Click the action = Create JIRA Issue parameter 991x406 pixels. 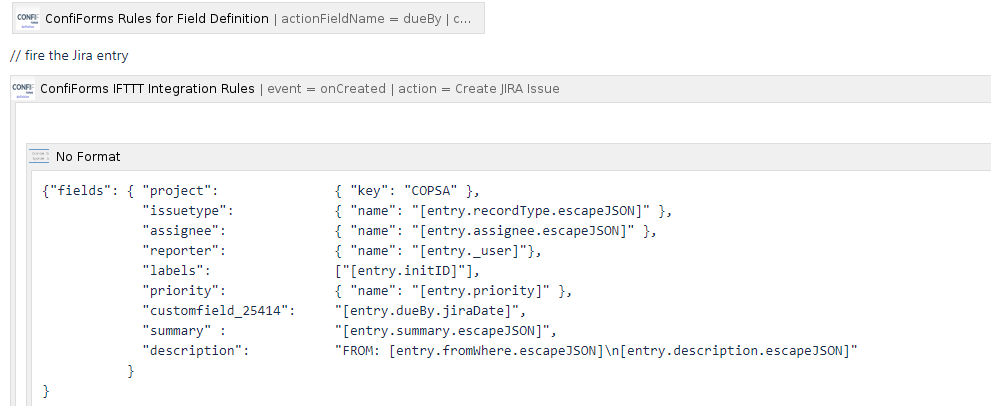478,89
